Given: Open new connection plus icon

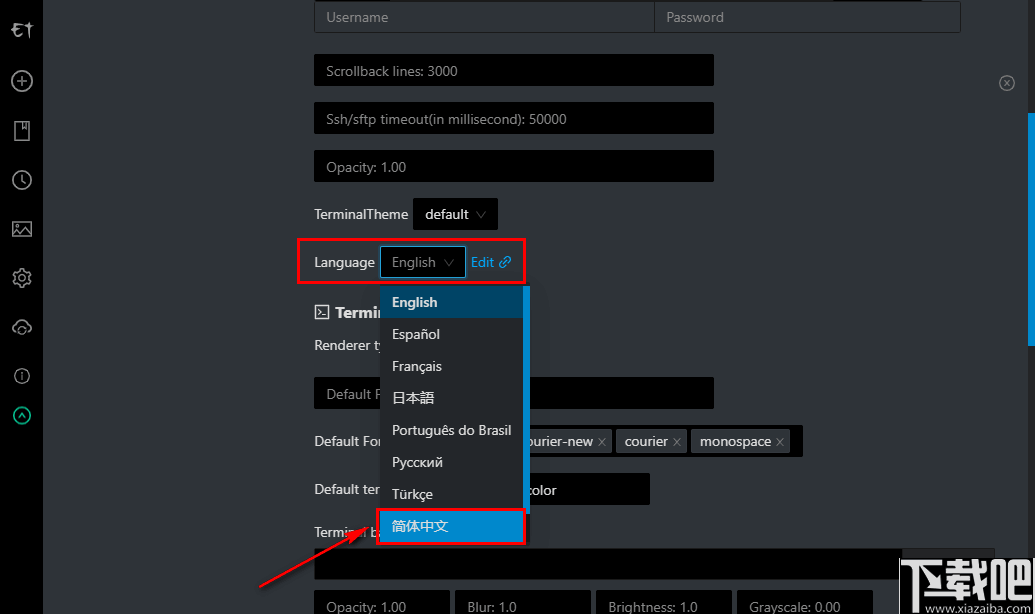Looking at the screenshot, I should click(x=22, y=81).
